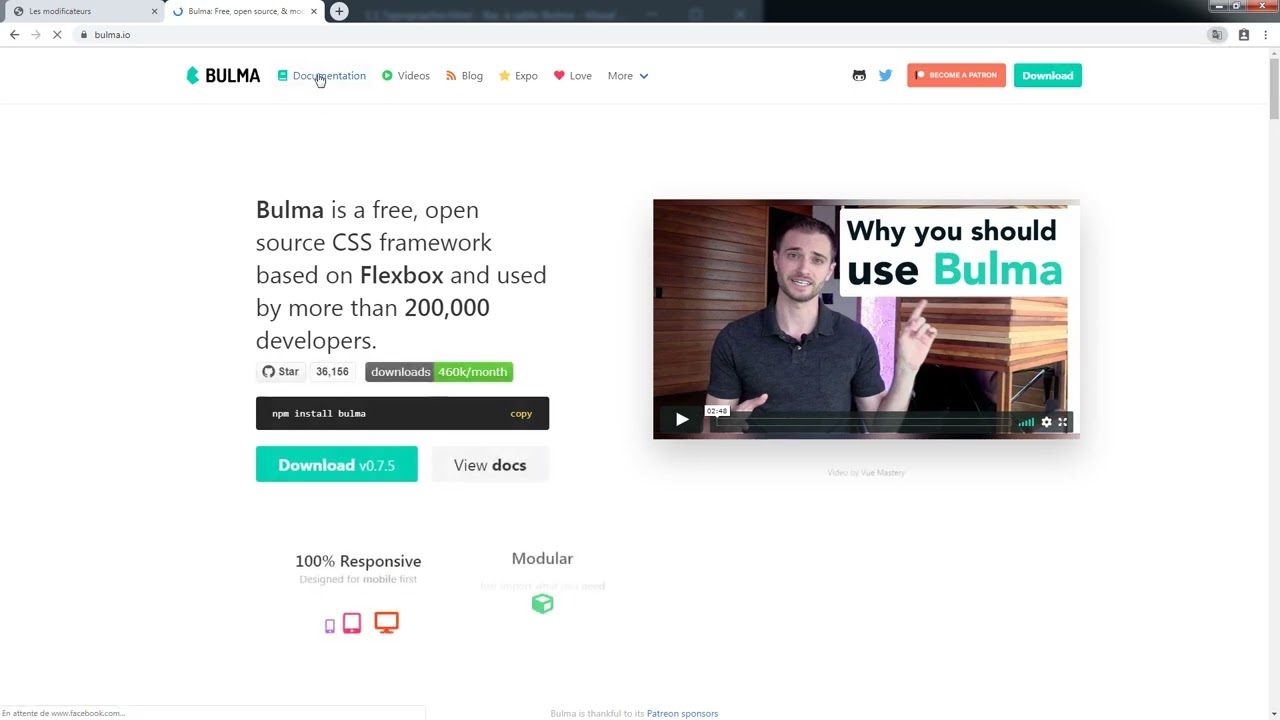1280x720 pixels.
Task: Open the Blog nav item
Action: 464,76
